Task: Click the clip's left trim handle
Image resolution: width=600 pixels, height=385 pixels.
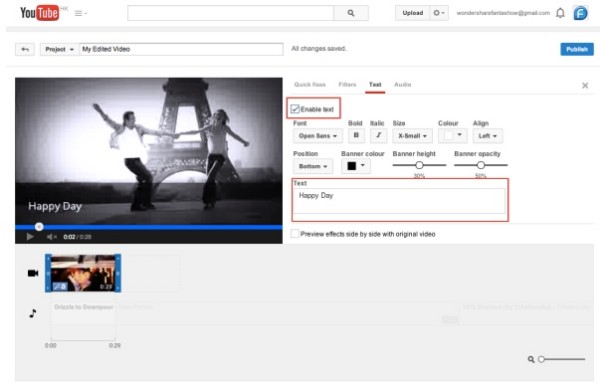Action: click(48, 273)
